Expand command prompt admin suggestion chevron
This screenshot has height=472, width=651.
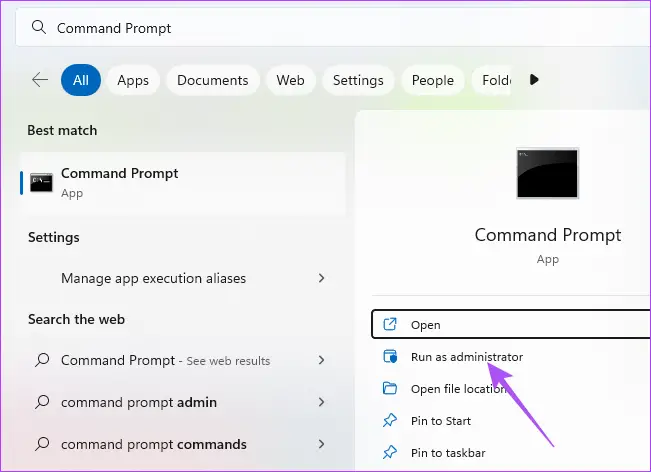coord(321,402)
